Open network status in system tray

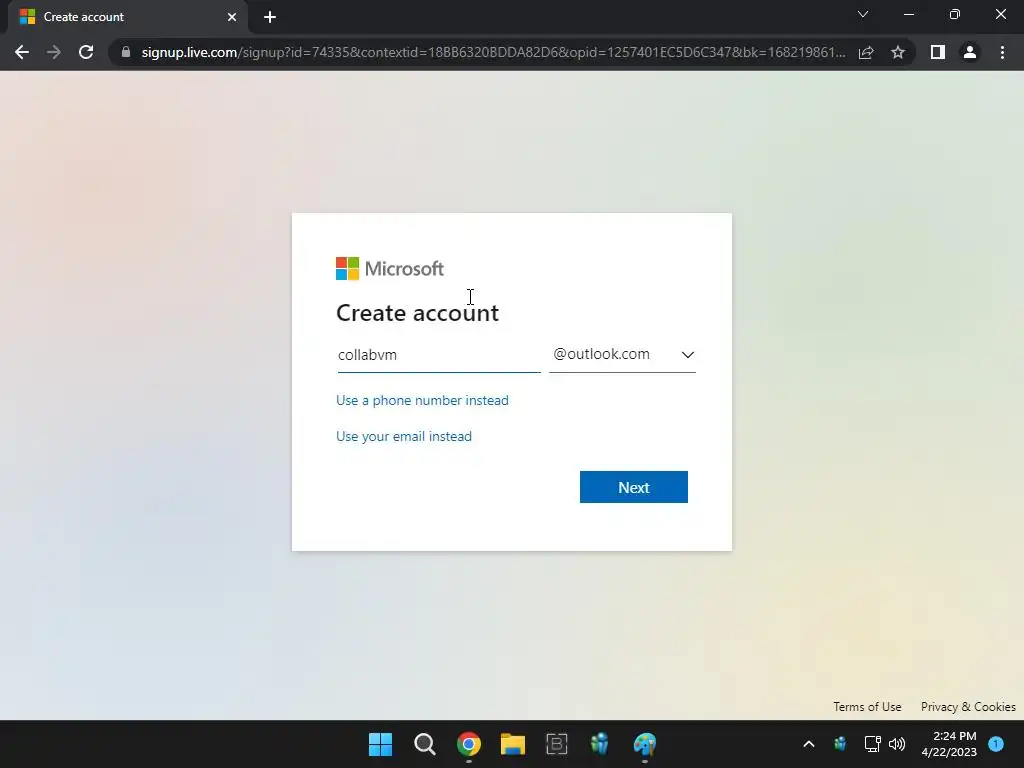click(x=872, y=744)
